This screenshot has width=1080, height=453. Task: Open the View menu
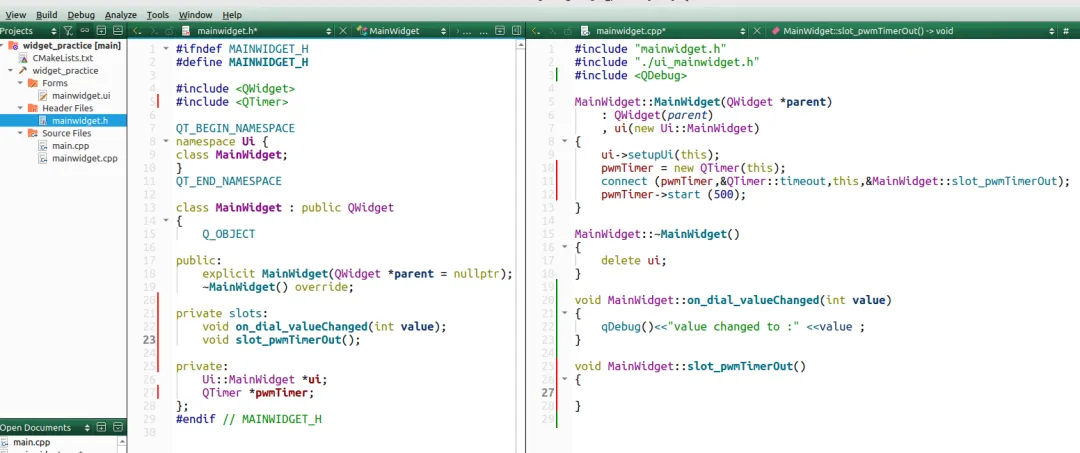pos(16,14)
